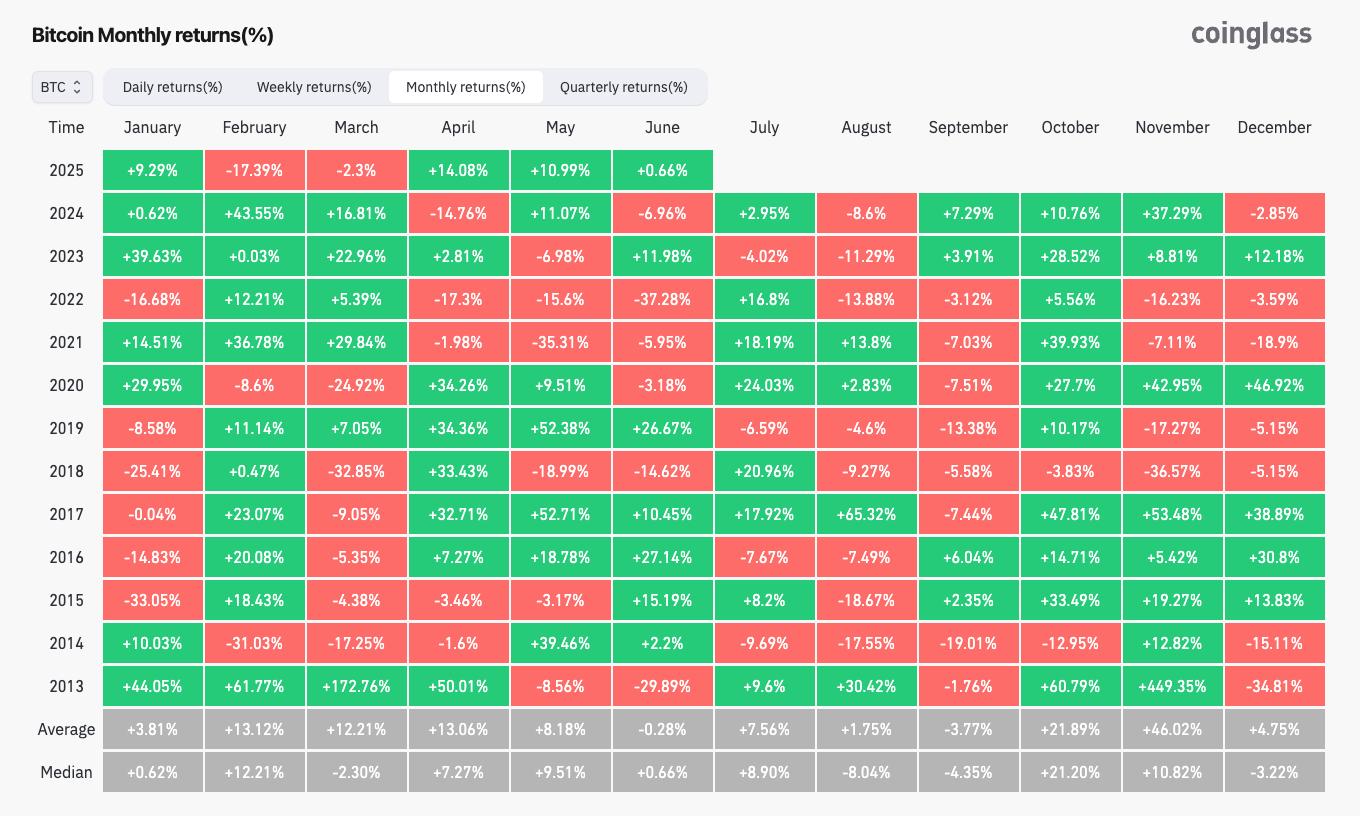Click the 2021 May -35.31% cell

point(560,342)
